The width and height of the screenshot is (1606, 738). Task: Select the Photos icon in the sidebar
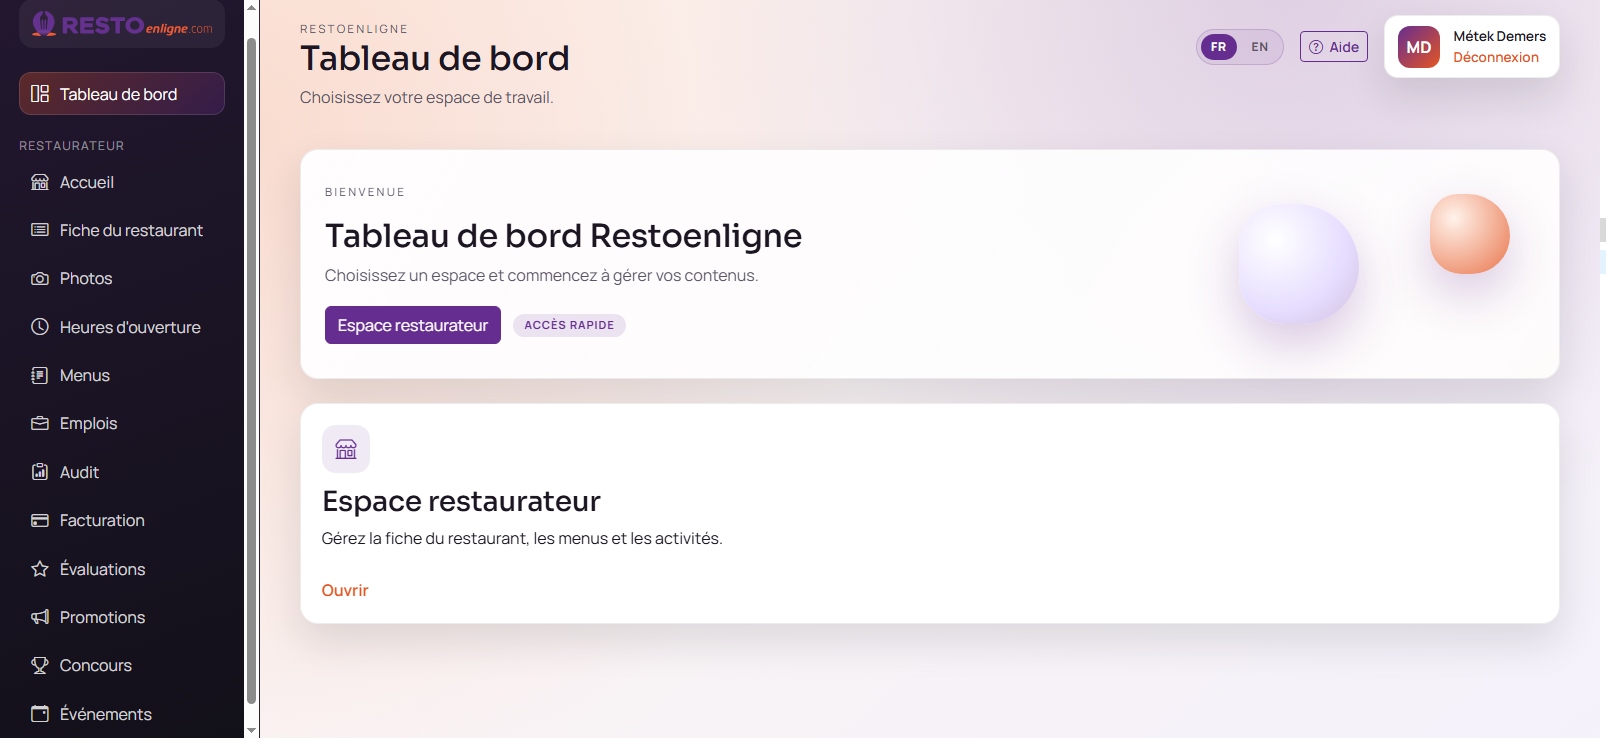[x=39, y=278]
